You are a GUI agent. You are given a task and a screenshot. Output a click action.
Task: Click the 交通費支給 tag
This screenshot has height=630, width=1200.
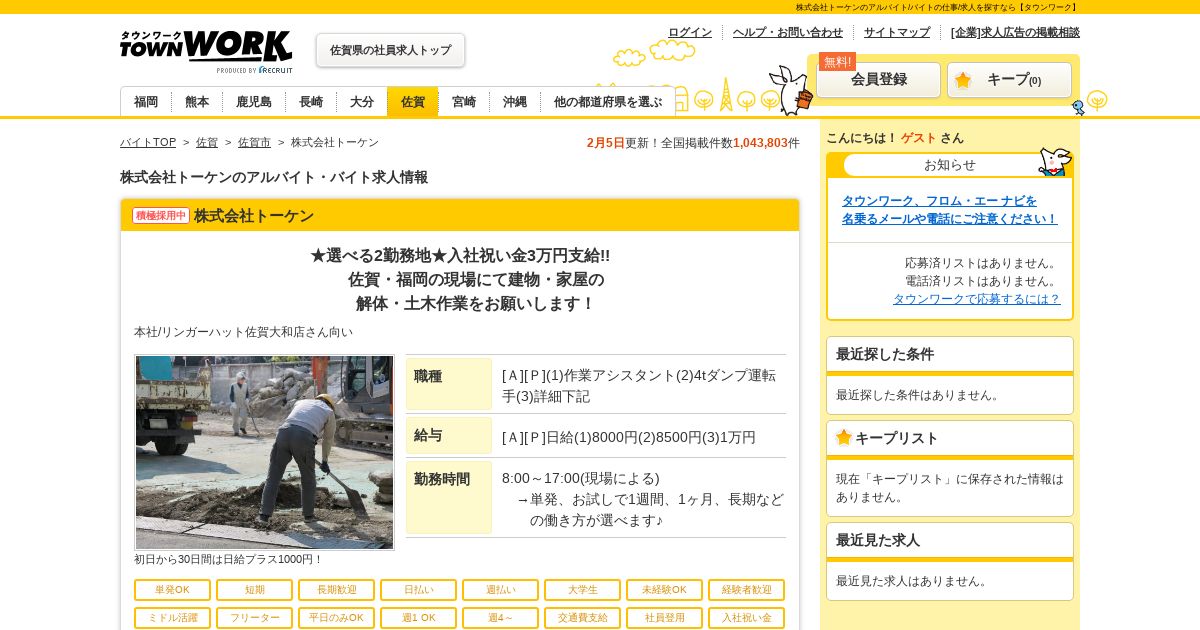tap(582, 618)
